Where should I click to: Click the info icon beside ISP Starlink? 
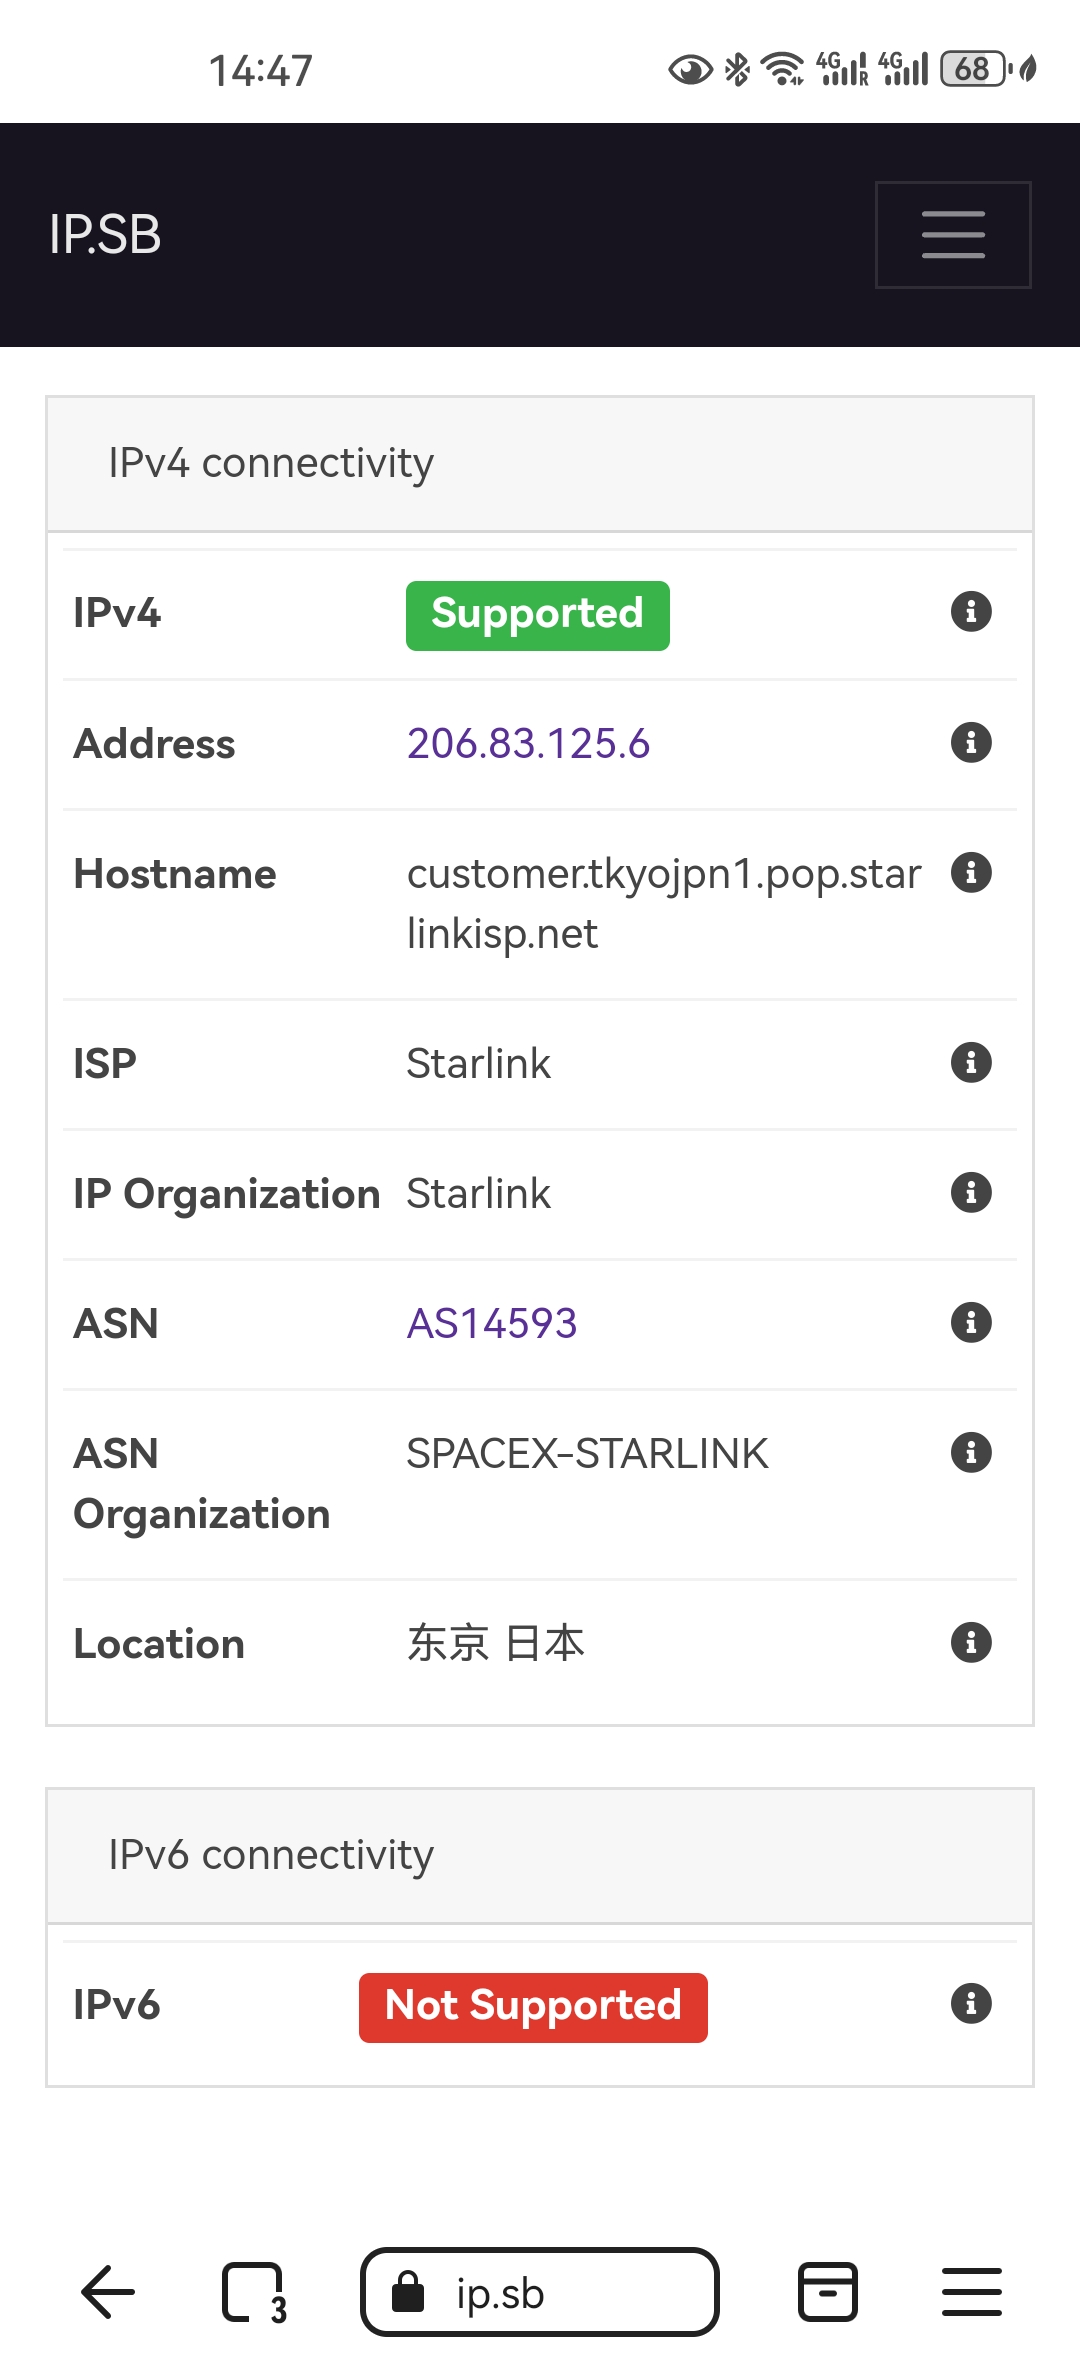tap(970, 1062)
